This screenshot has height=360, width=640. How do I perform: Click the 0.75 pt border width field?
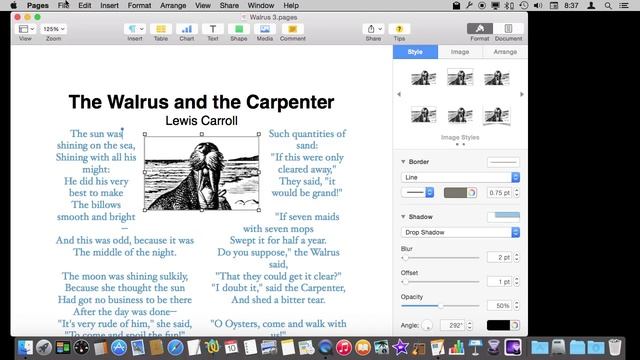(499, 193)
